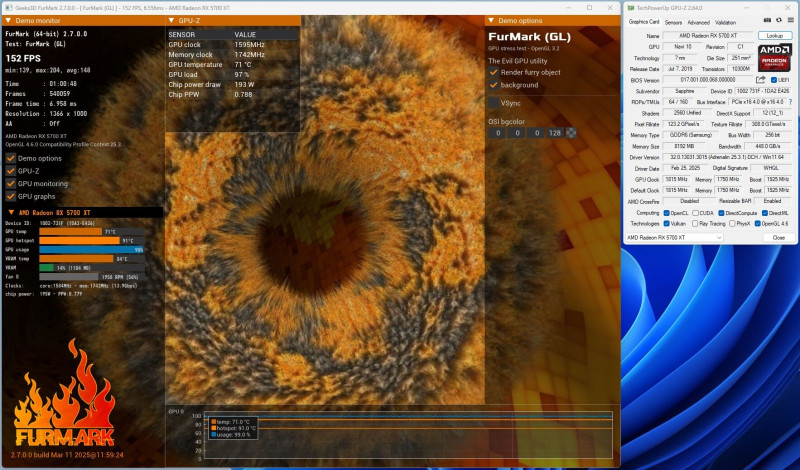The width and height of the screenshot is (800, 470).
Task: Click the Close button in GPU-Z
Action: [779, 238]
